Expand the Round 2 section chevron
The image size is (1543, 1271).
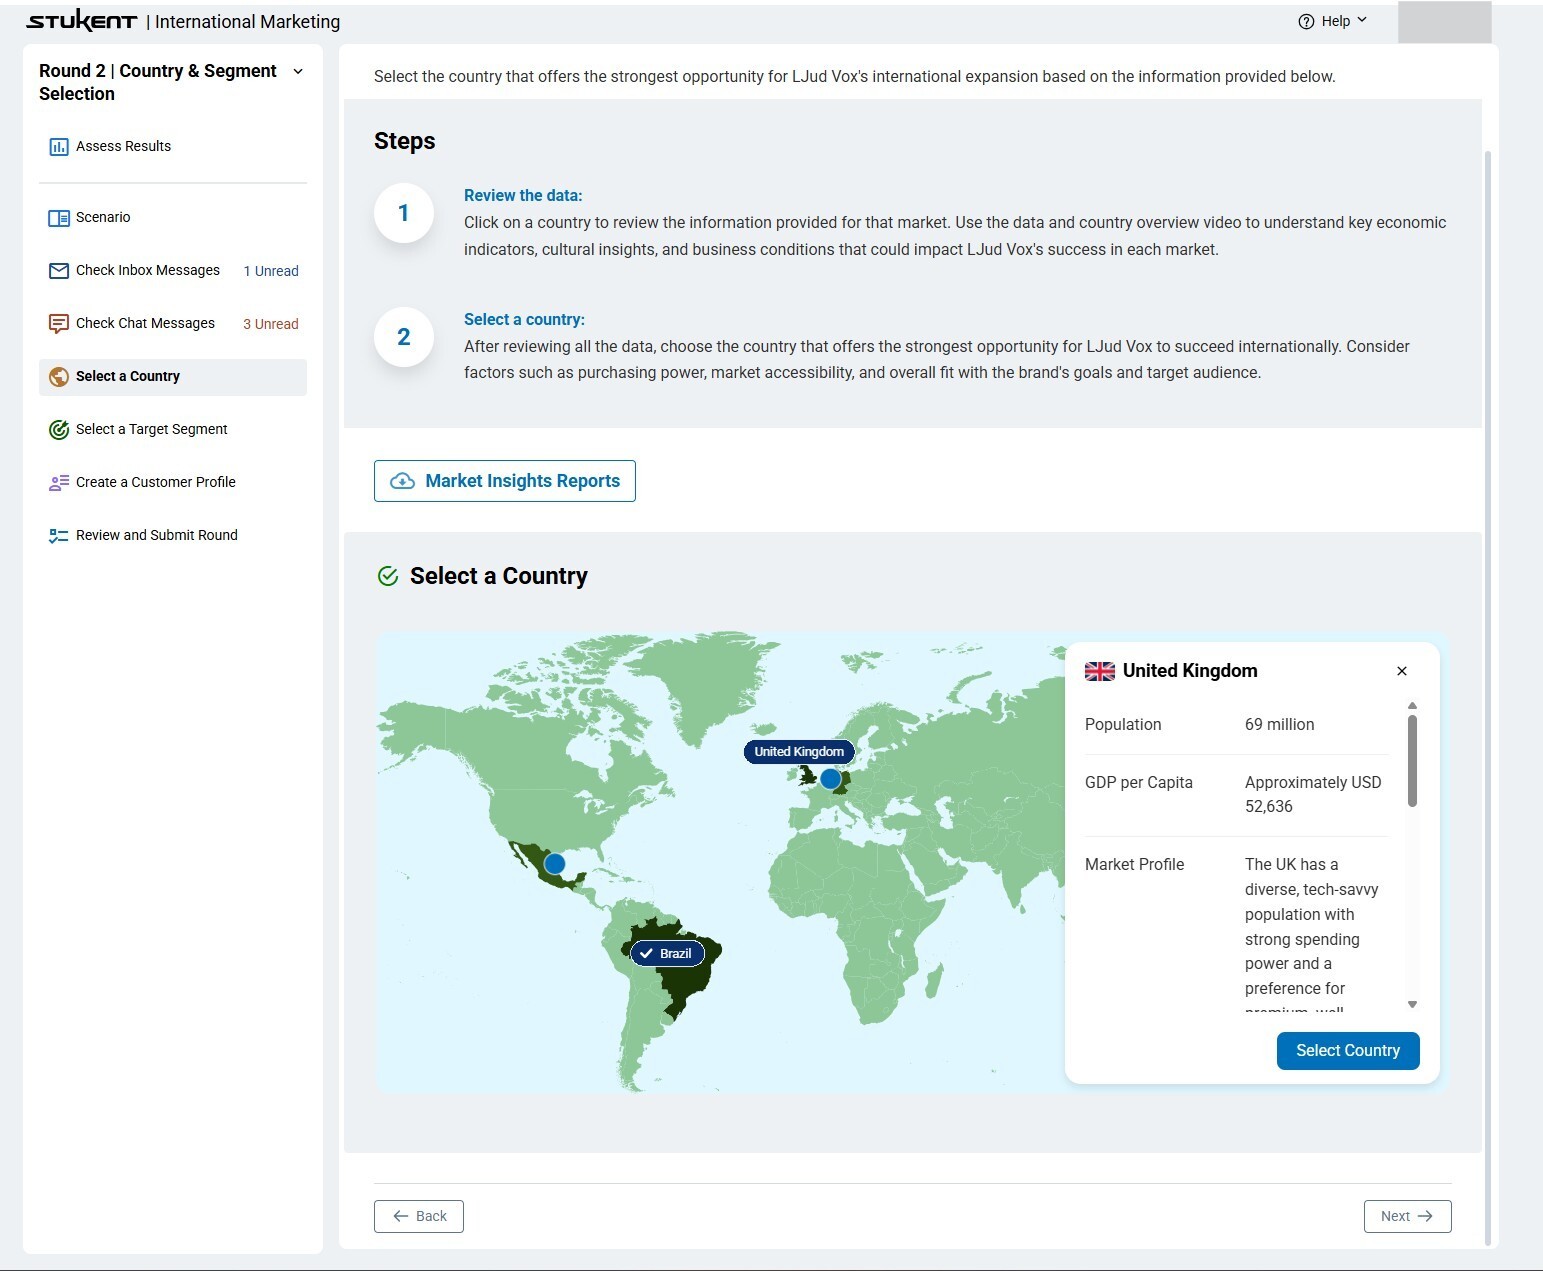tap(298, 71)
